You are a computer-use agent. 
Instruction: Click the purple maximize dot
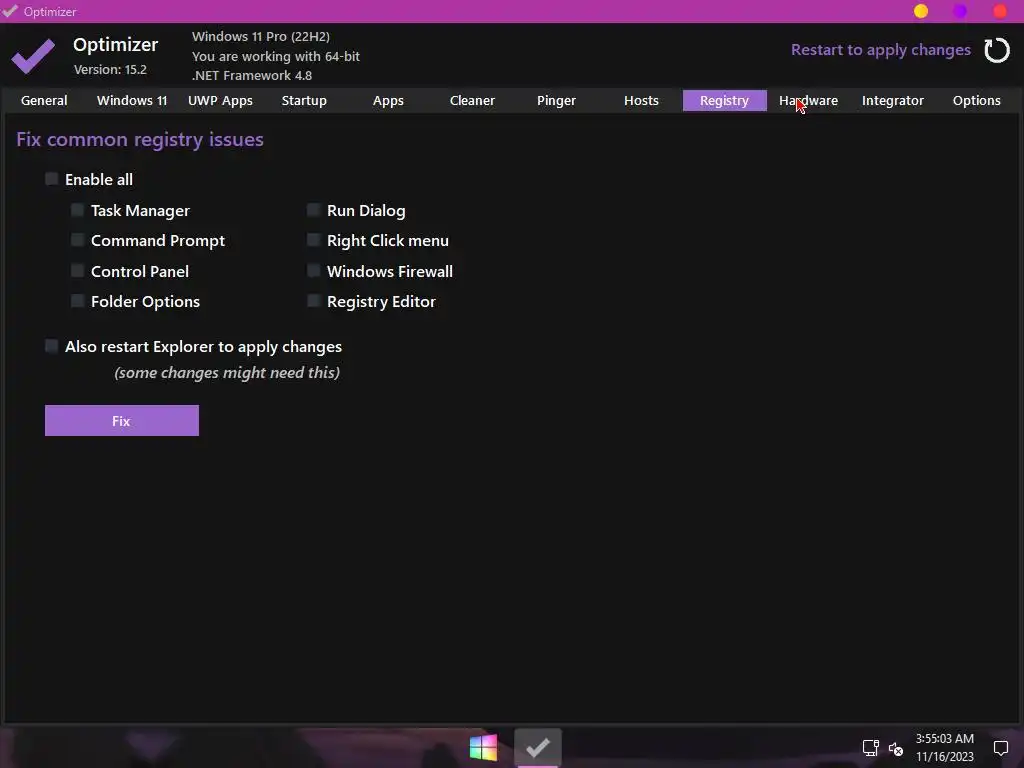(x=960, y=11)
